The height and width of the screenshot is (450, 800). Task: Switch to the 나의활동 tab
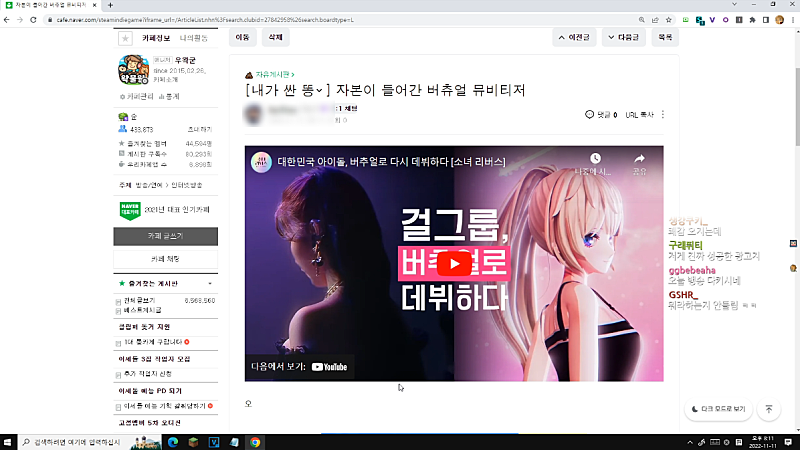[193, 38]
